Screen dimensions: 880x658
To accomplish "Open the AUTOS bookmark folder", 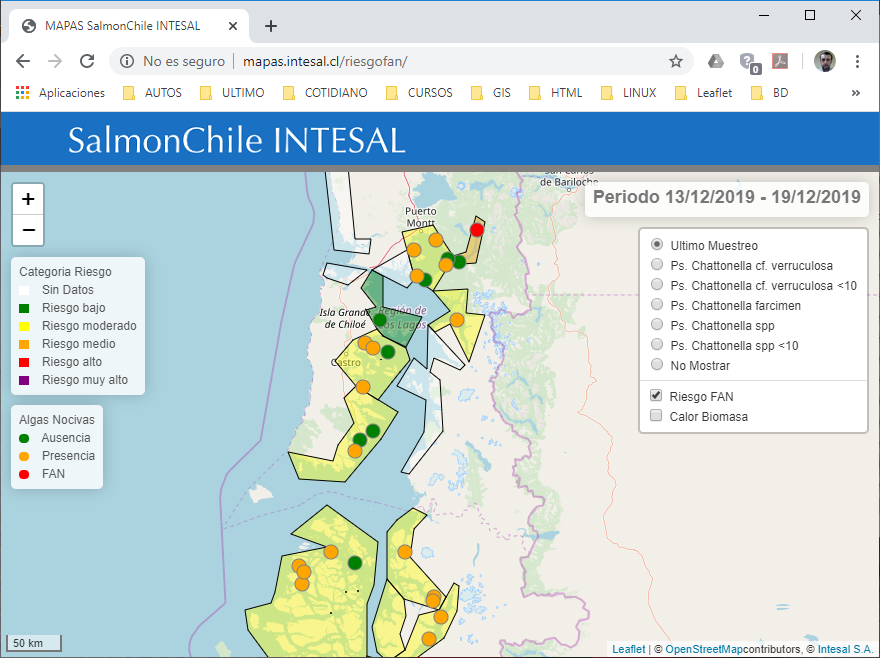I will click(x=153, y=93).
